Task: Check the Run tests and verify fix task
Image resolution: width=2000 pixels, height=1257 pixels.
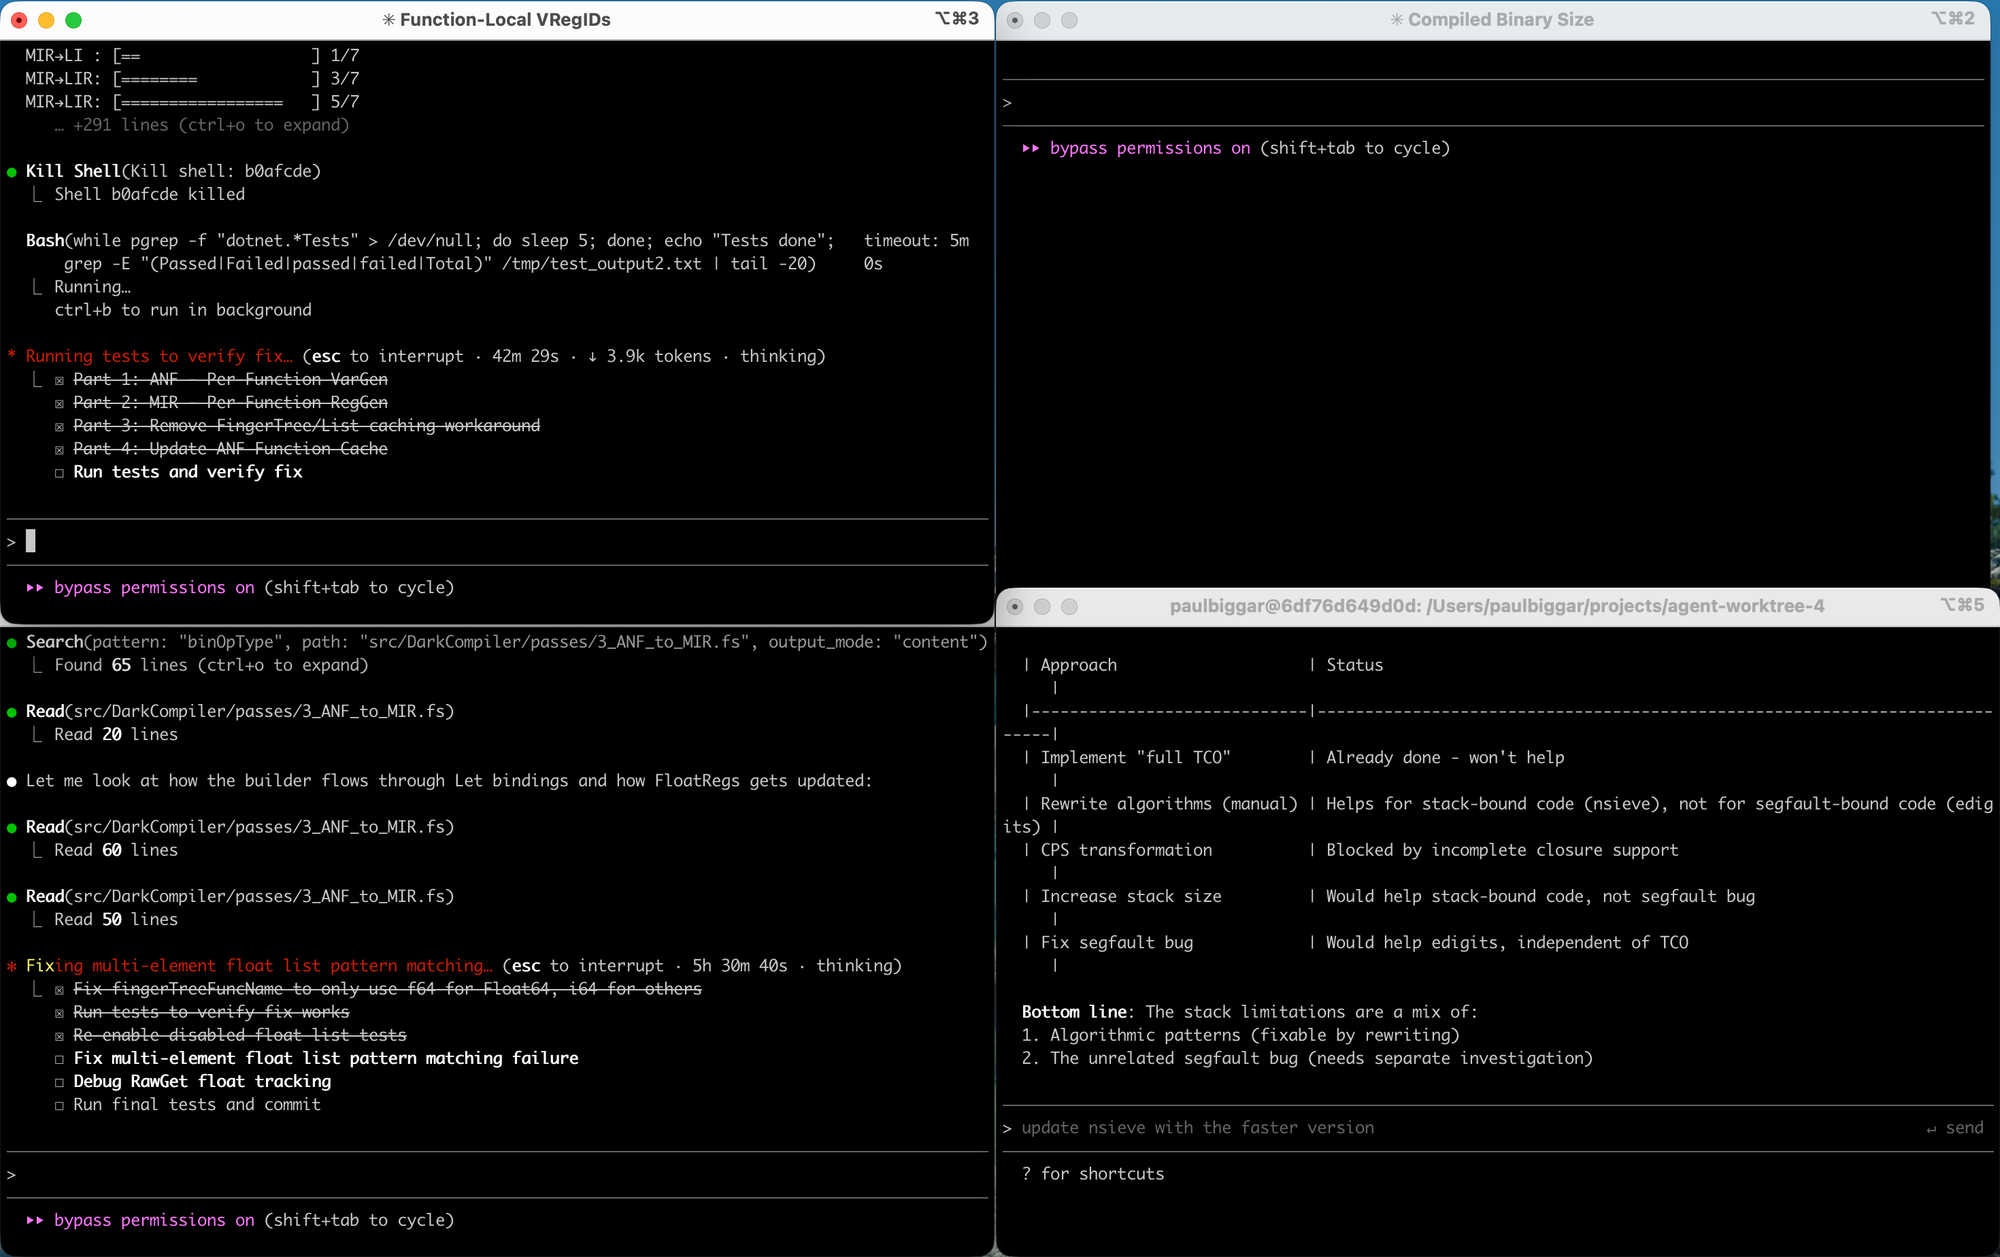Action: tap(60, 472)
